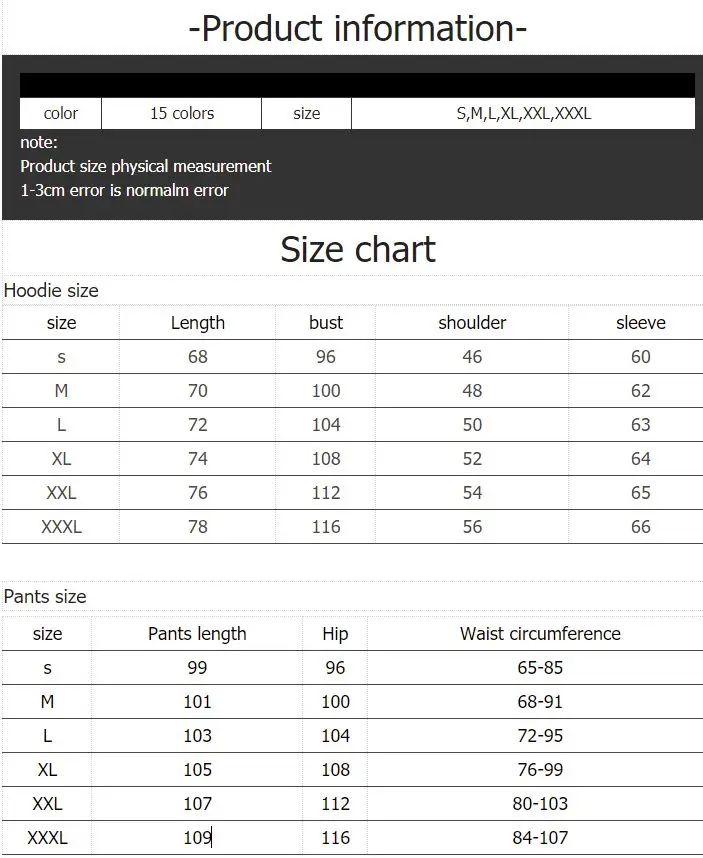Click the "Pants size" section label

point(45,597)
